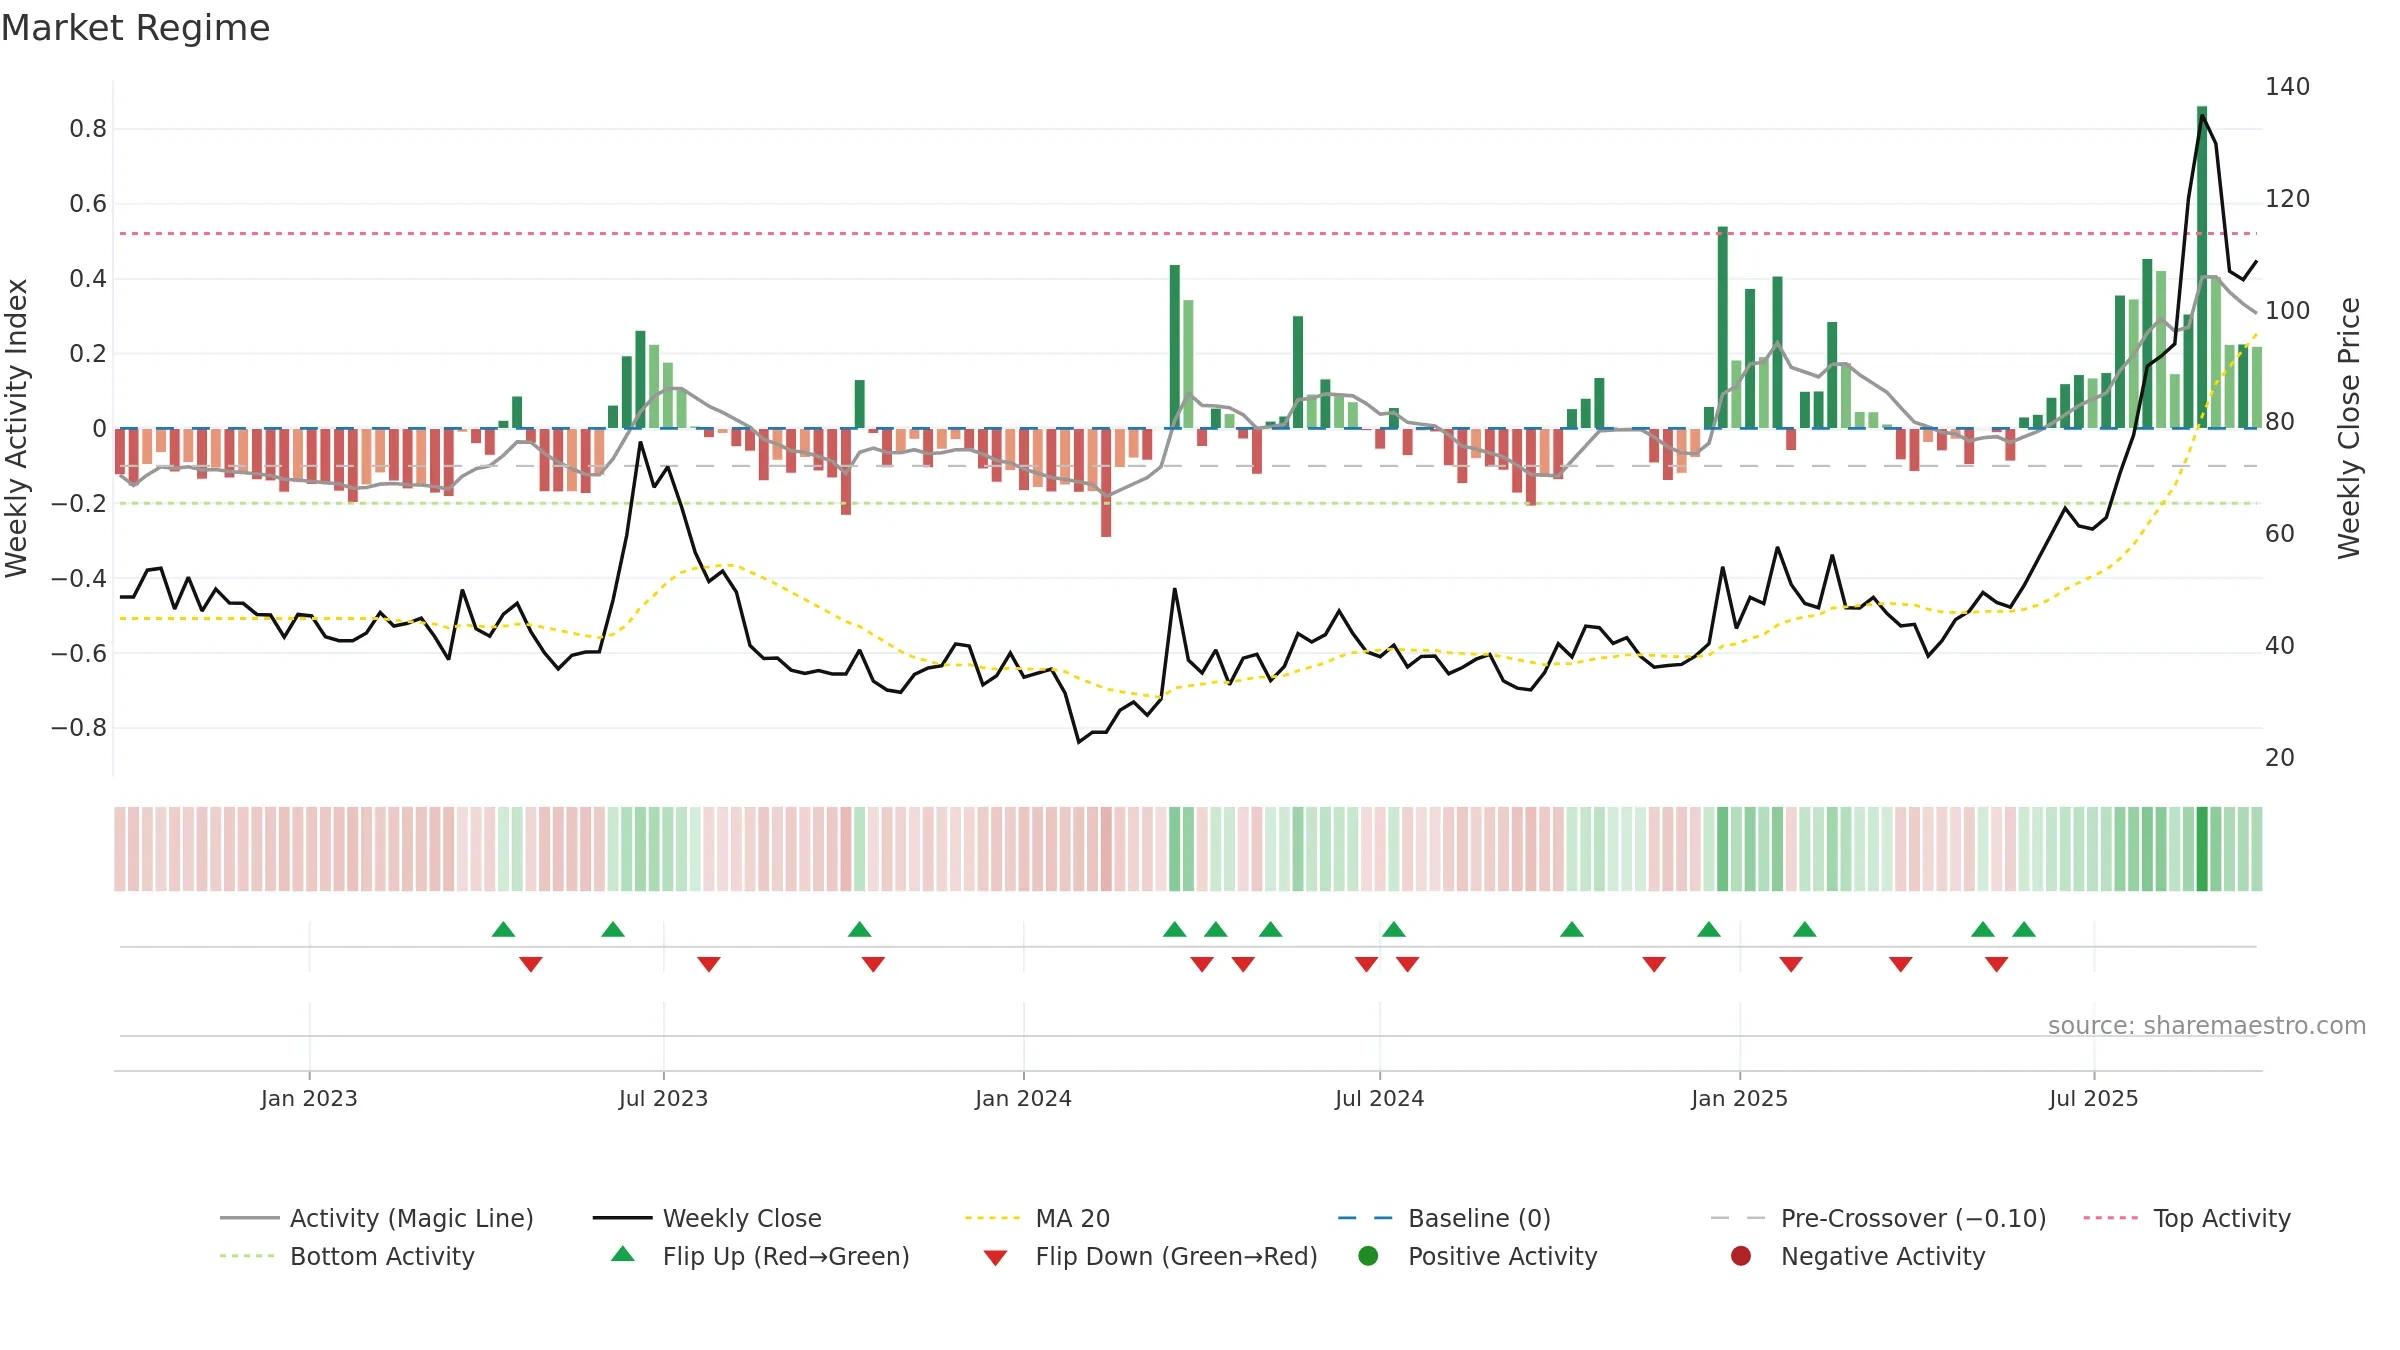Click the Flip Down red triangle legend icon
Screen dimensions: 2400x1350
[x=995, y=1258]
